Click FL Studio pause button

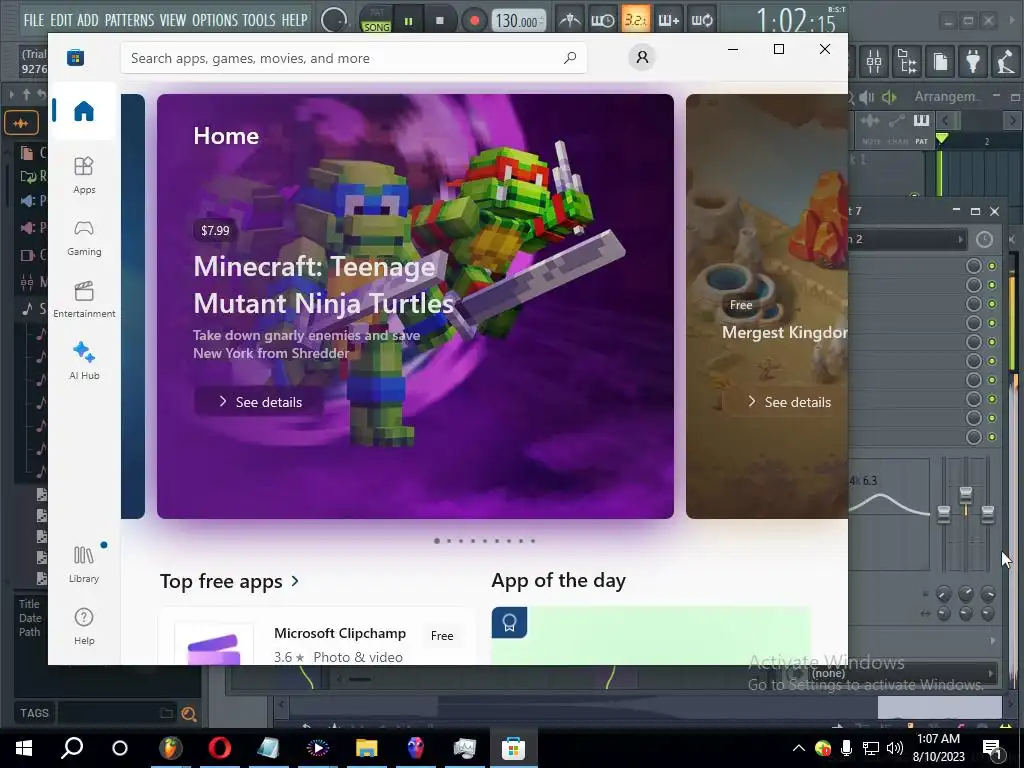pyautogui.click(x=408, y=20)
